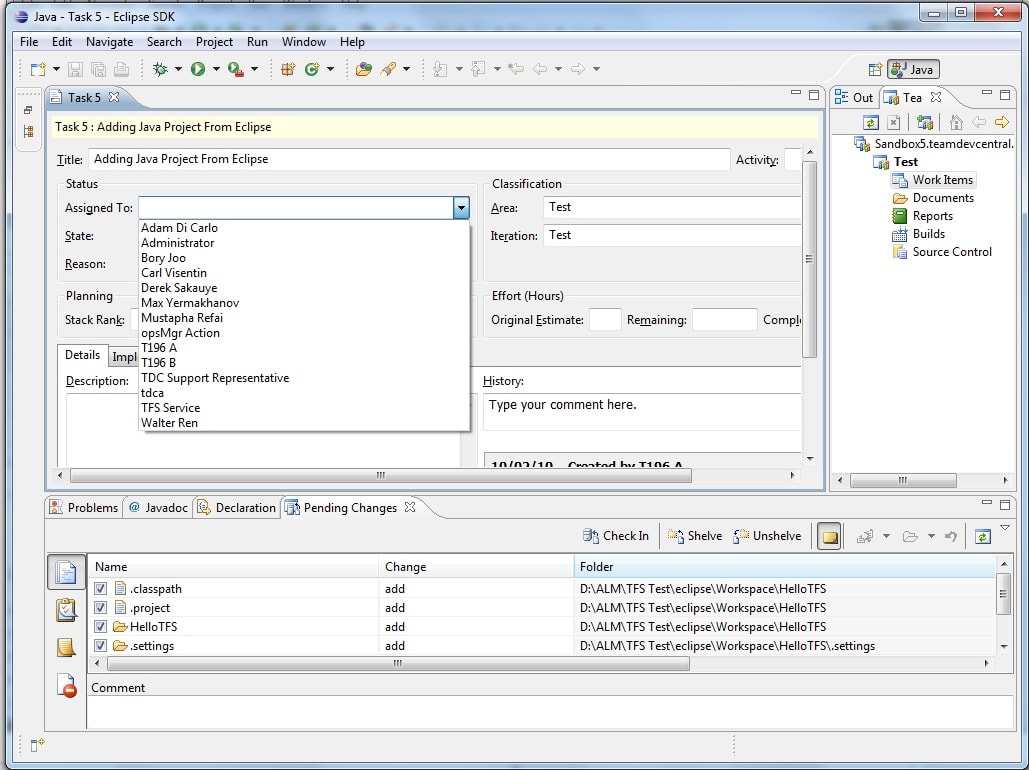Open the File menu
Viewport: 1029px width, 770px height.
tap(29, 42)
